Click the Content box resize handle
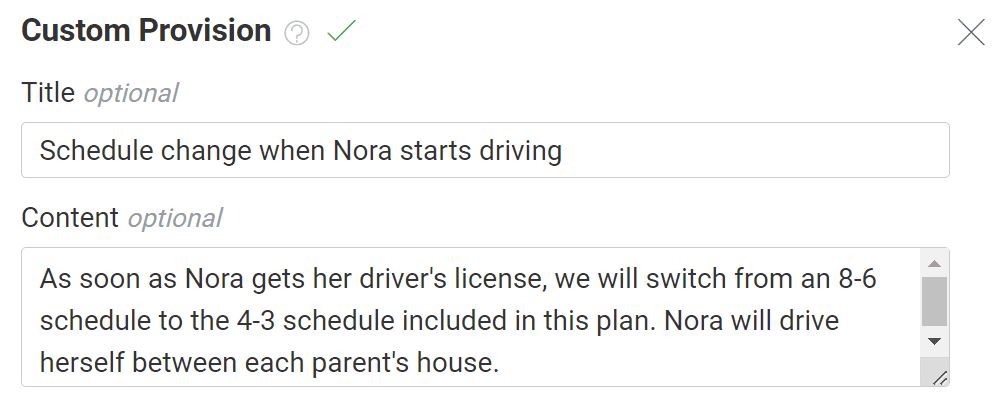 coord(939,377)
